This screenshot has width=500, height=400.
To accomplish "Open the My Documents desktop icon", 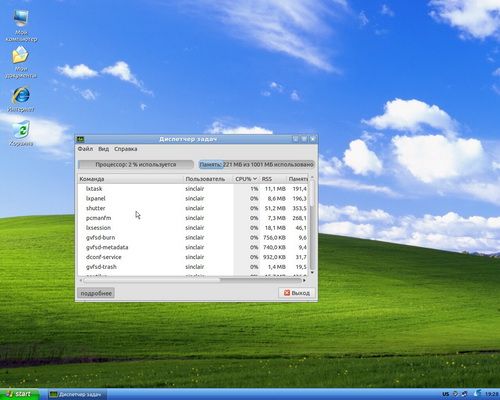I will [21, 62].
